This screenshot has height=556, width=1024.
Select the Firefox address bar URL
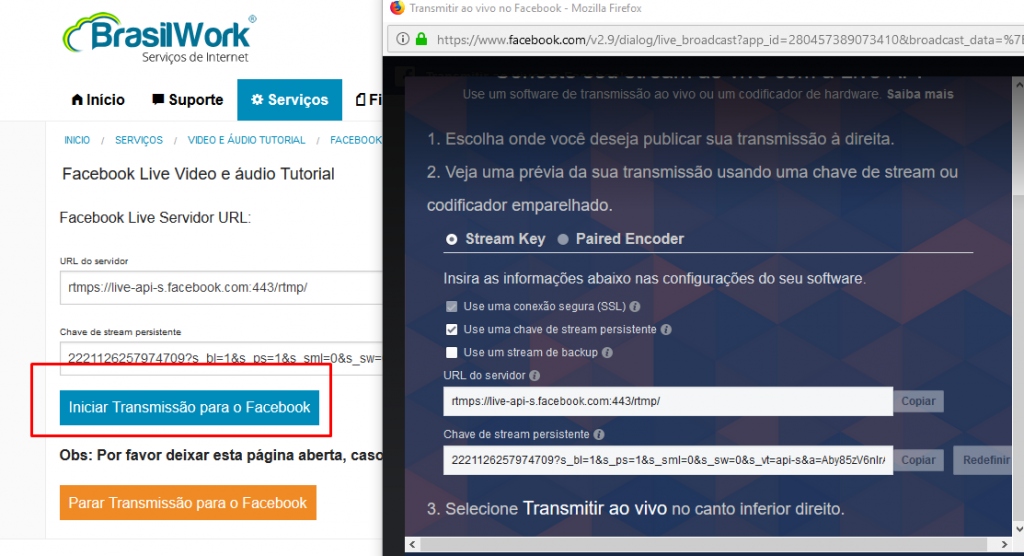click(x=729, y=40)
